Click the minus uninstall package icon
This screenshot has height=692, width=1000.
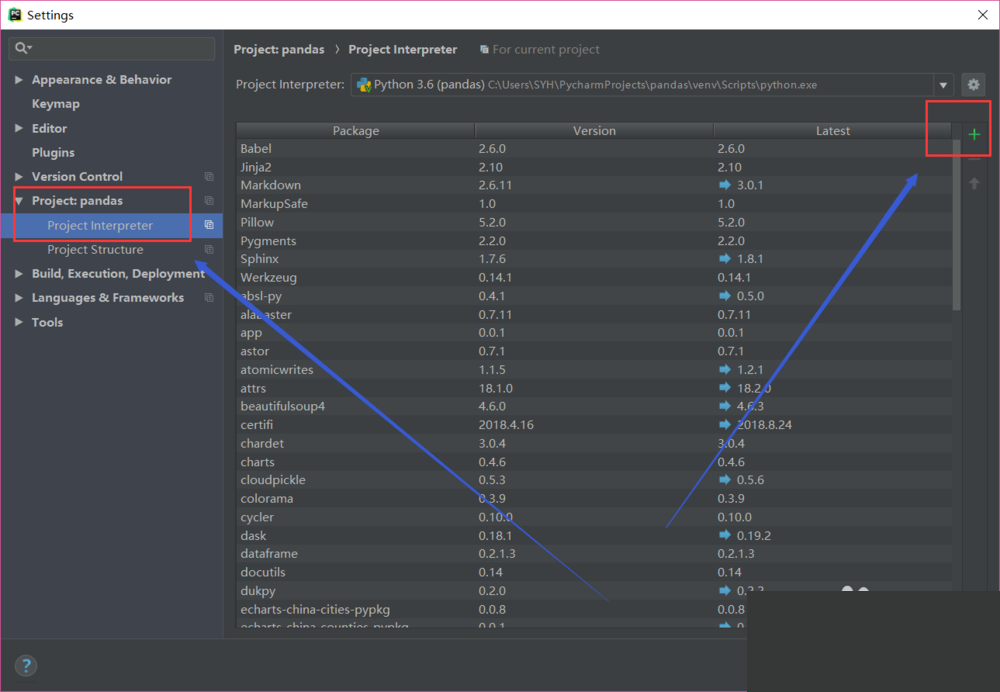pyautogui.click(x=974, y=159)
